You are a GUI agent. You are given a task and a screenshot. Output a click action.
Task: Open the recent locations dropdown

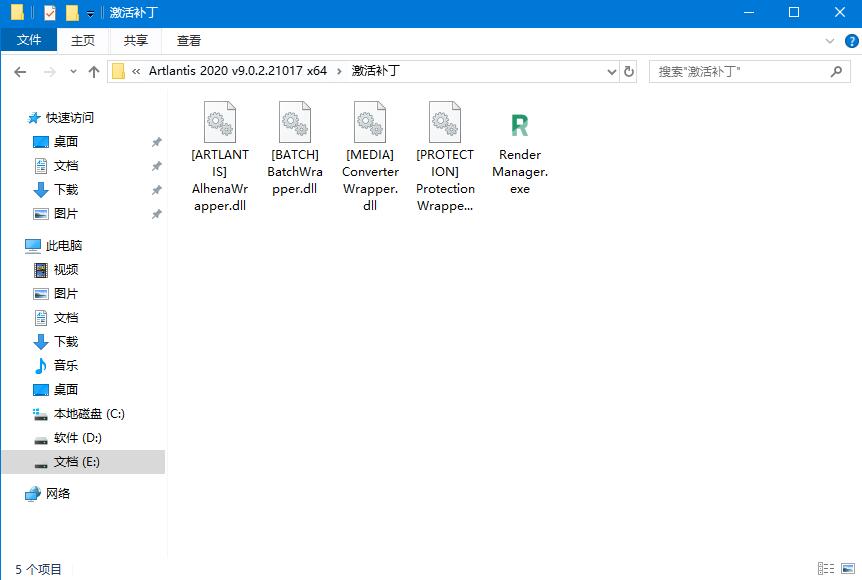click(x=73, y=71)
